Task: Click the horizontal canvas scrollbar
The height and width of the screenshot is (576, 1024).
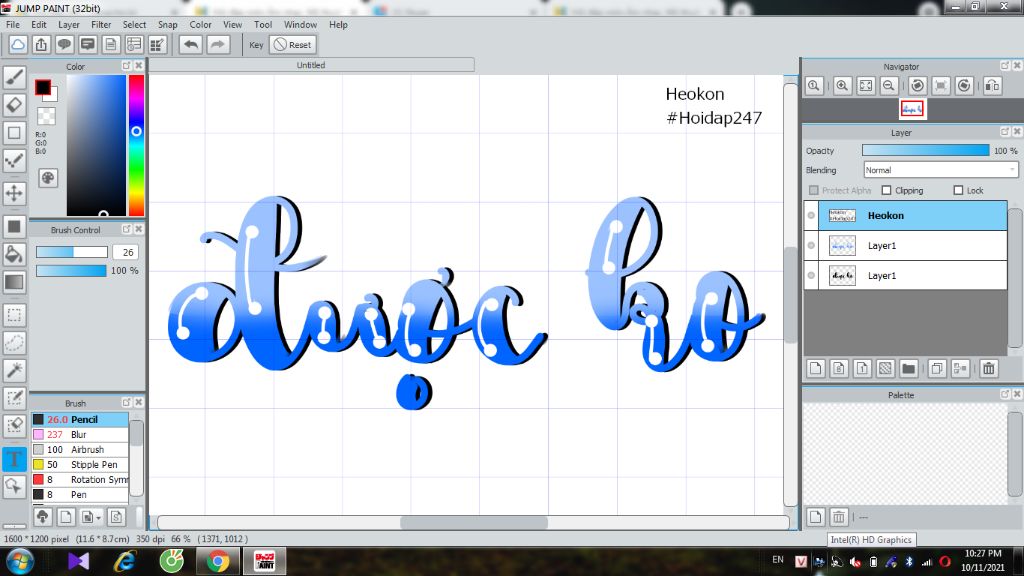Action: click(x=473, y=522)
